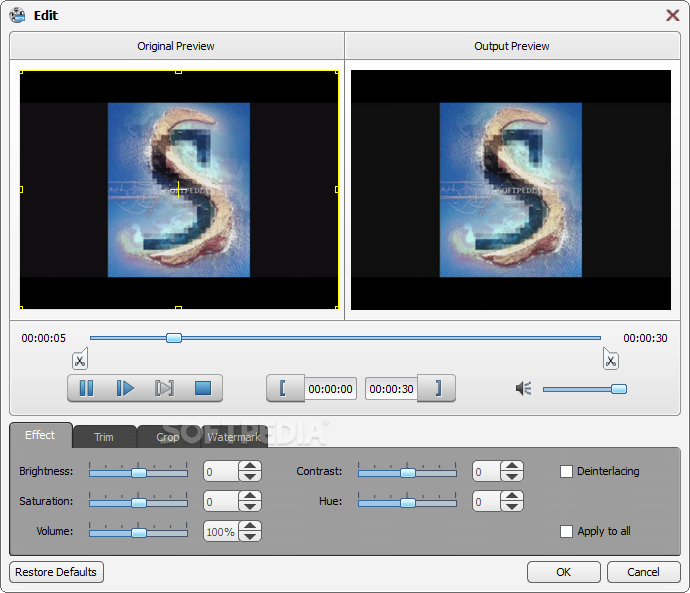
Task: Click the Saturation slider handle
Action: [139, 503]
